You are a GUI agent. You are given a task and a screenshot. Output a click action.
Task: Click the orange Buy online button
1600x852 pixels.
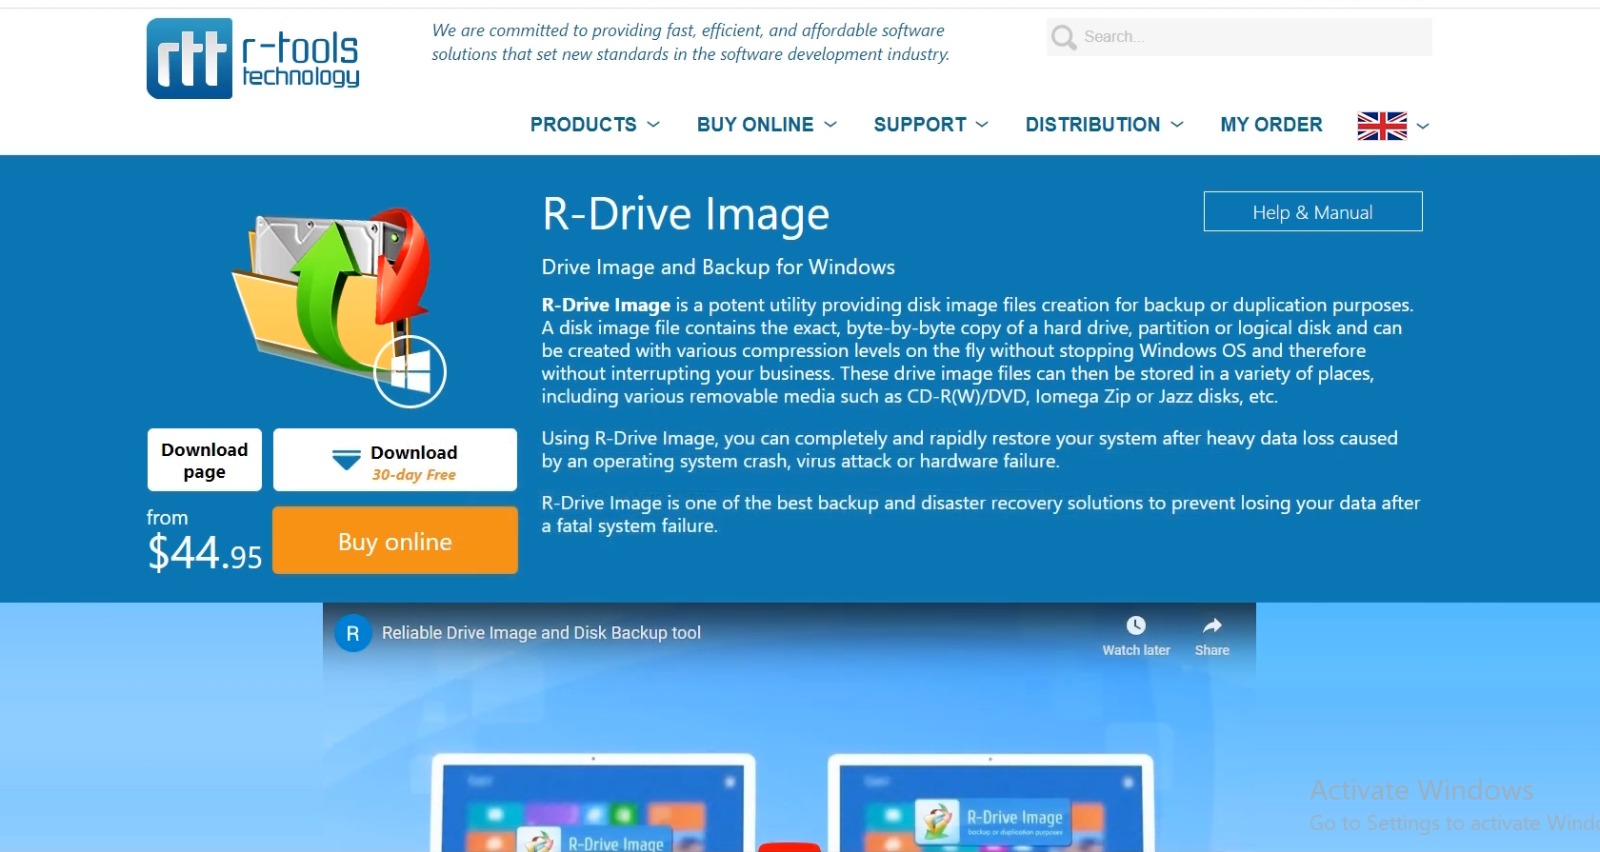395,541
